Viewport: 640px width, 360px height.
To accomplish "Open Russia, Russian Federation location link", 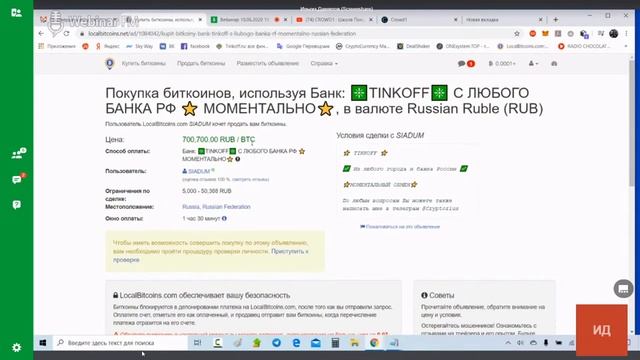I will pos(216,207).
